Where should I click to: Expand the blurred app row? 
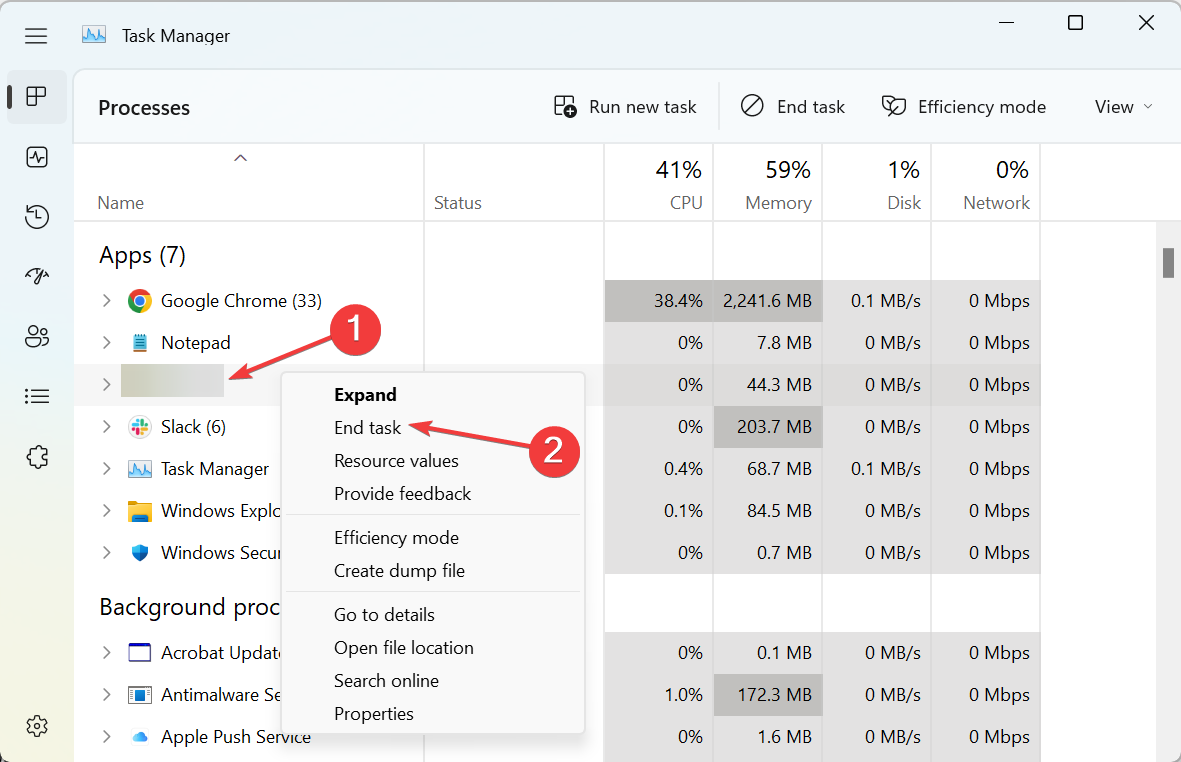point(106,385)
